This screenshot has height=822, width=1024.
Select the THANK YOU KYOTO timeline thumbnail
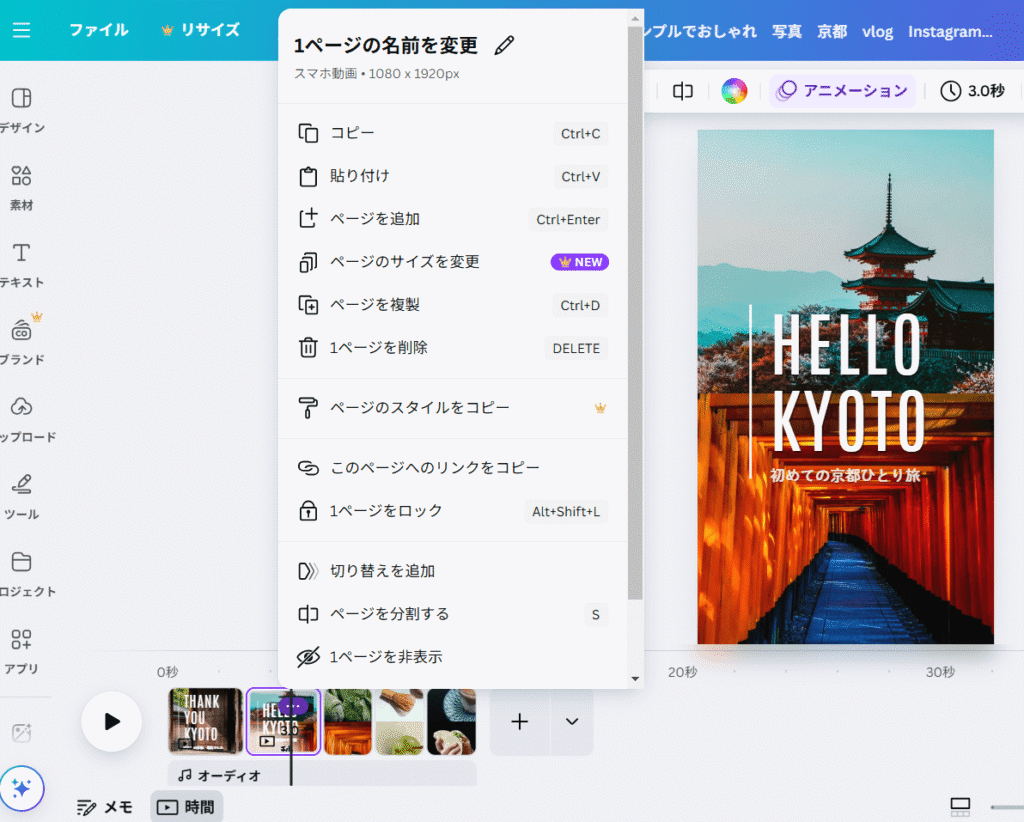click(206, 721)
